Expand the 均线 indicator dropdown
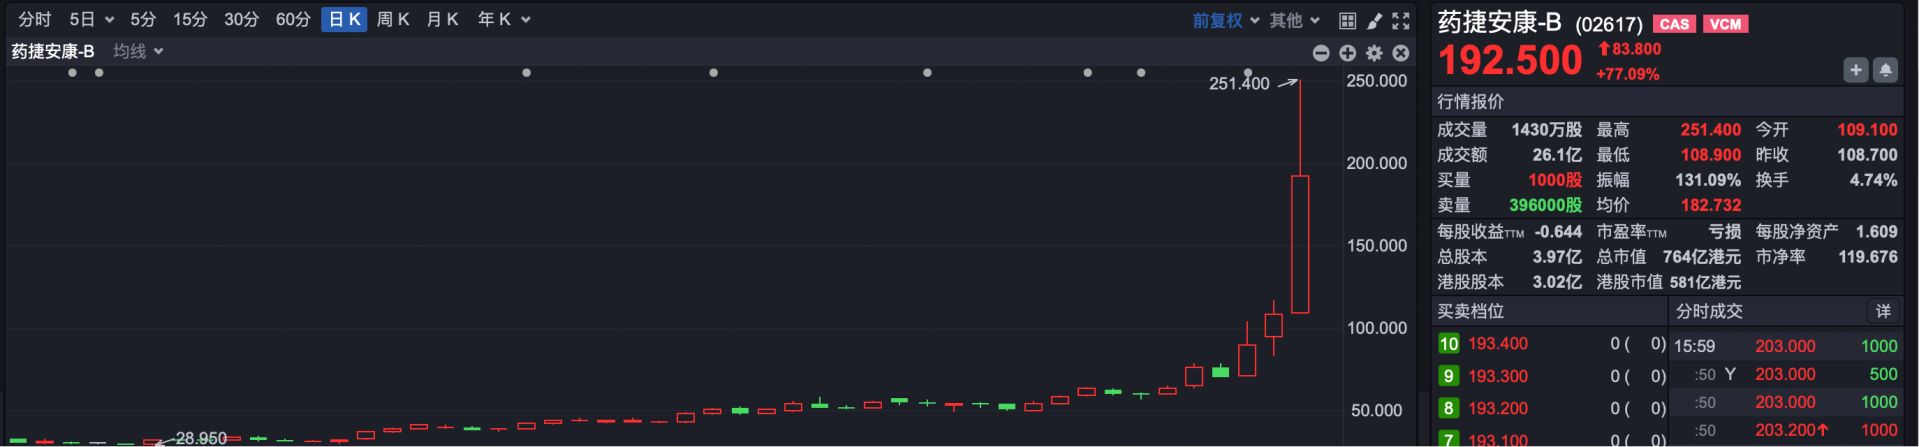Image resolution: width=1919 pixels, height=447 pixels. [138, 51]
